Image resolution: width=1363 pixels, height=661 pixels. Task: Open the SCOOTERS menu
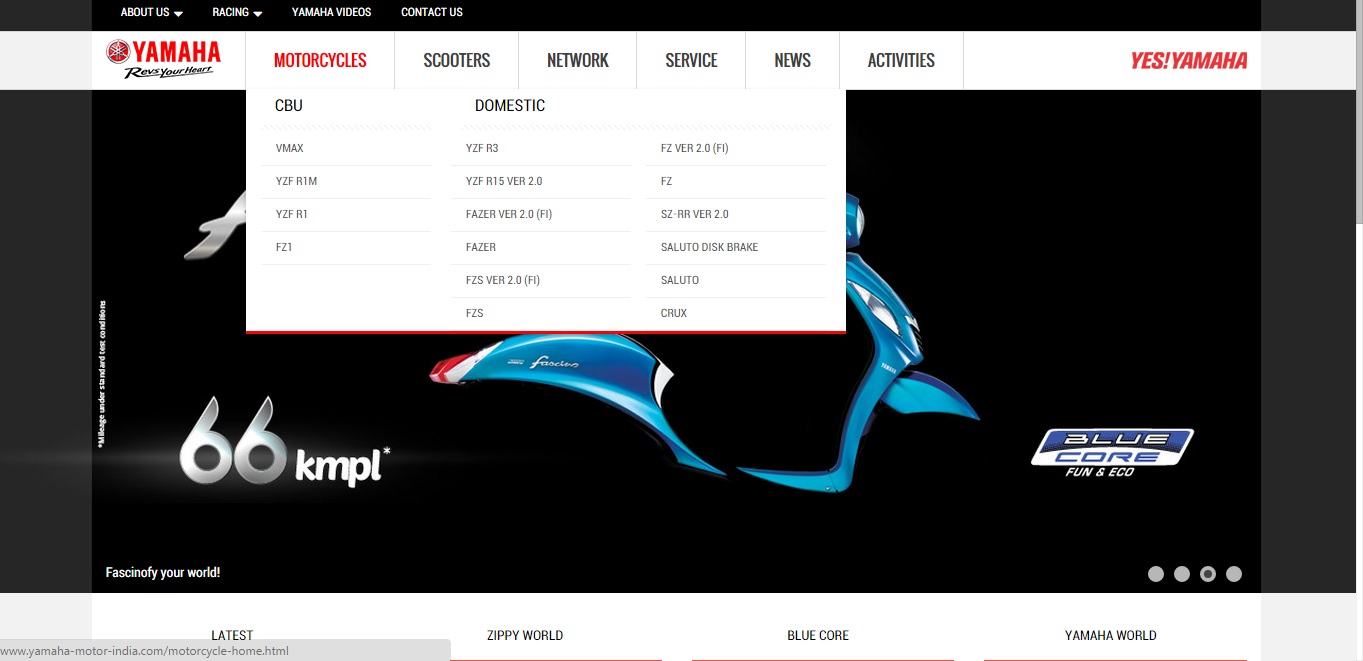(x=457, y=60)
